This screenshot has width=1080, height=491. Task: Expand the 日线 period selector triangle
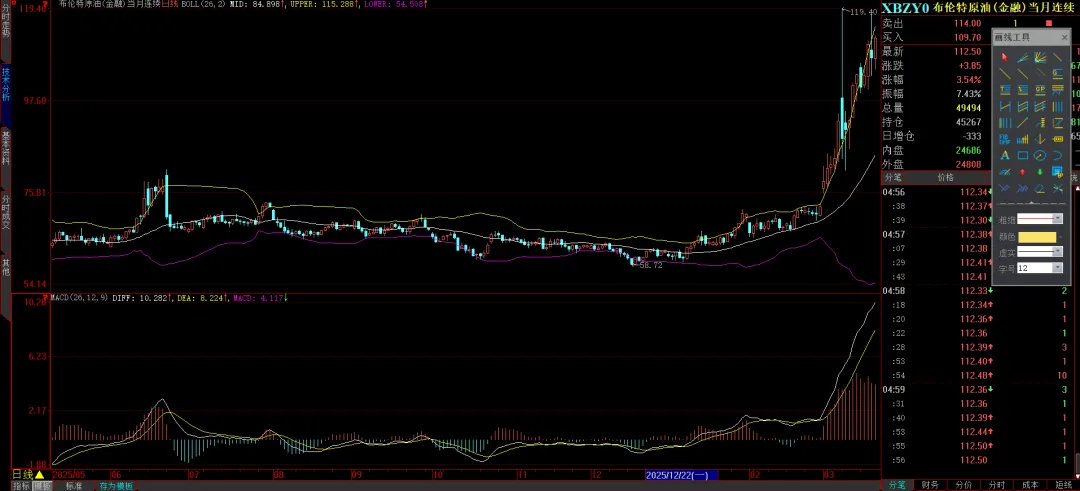[39, 474]
